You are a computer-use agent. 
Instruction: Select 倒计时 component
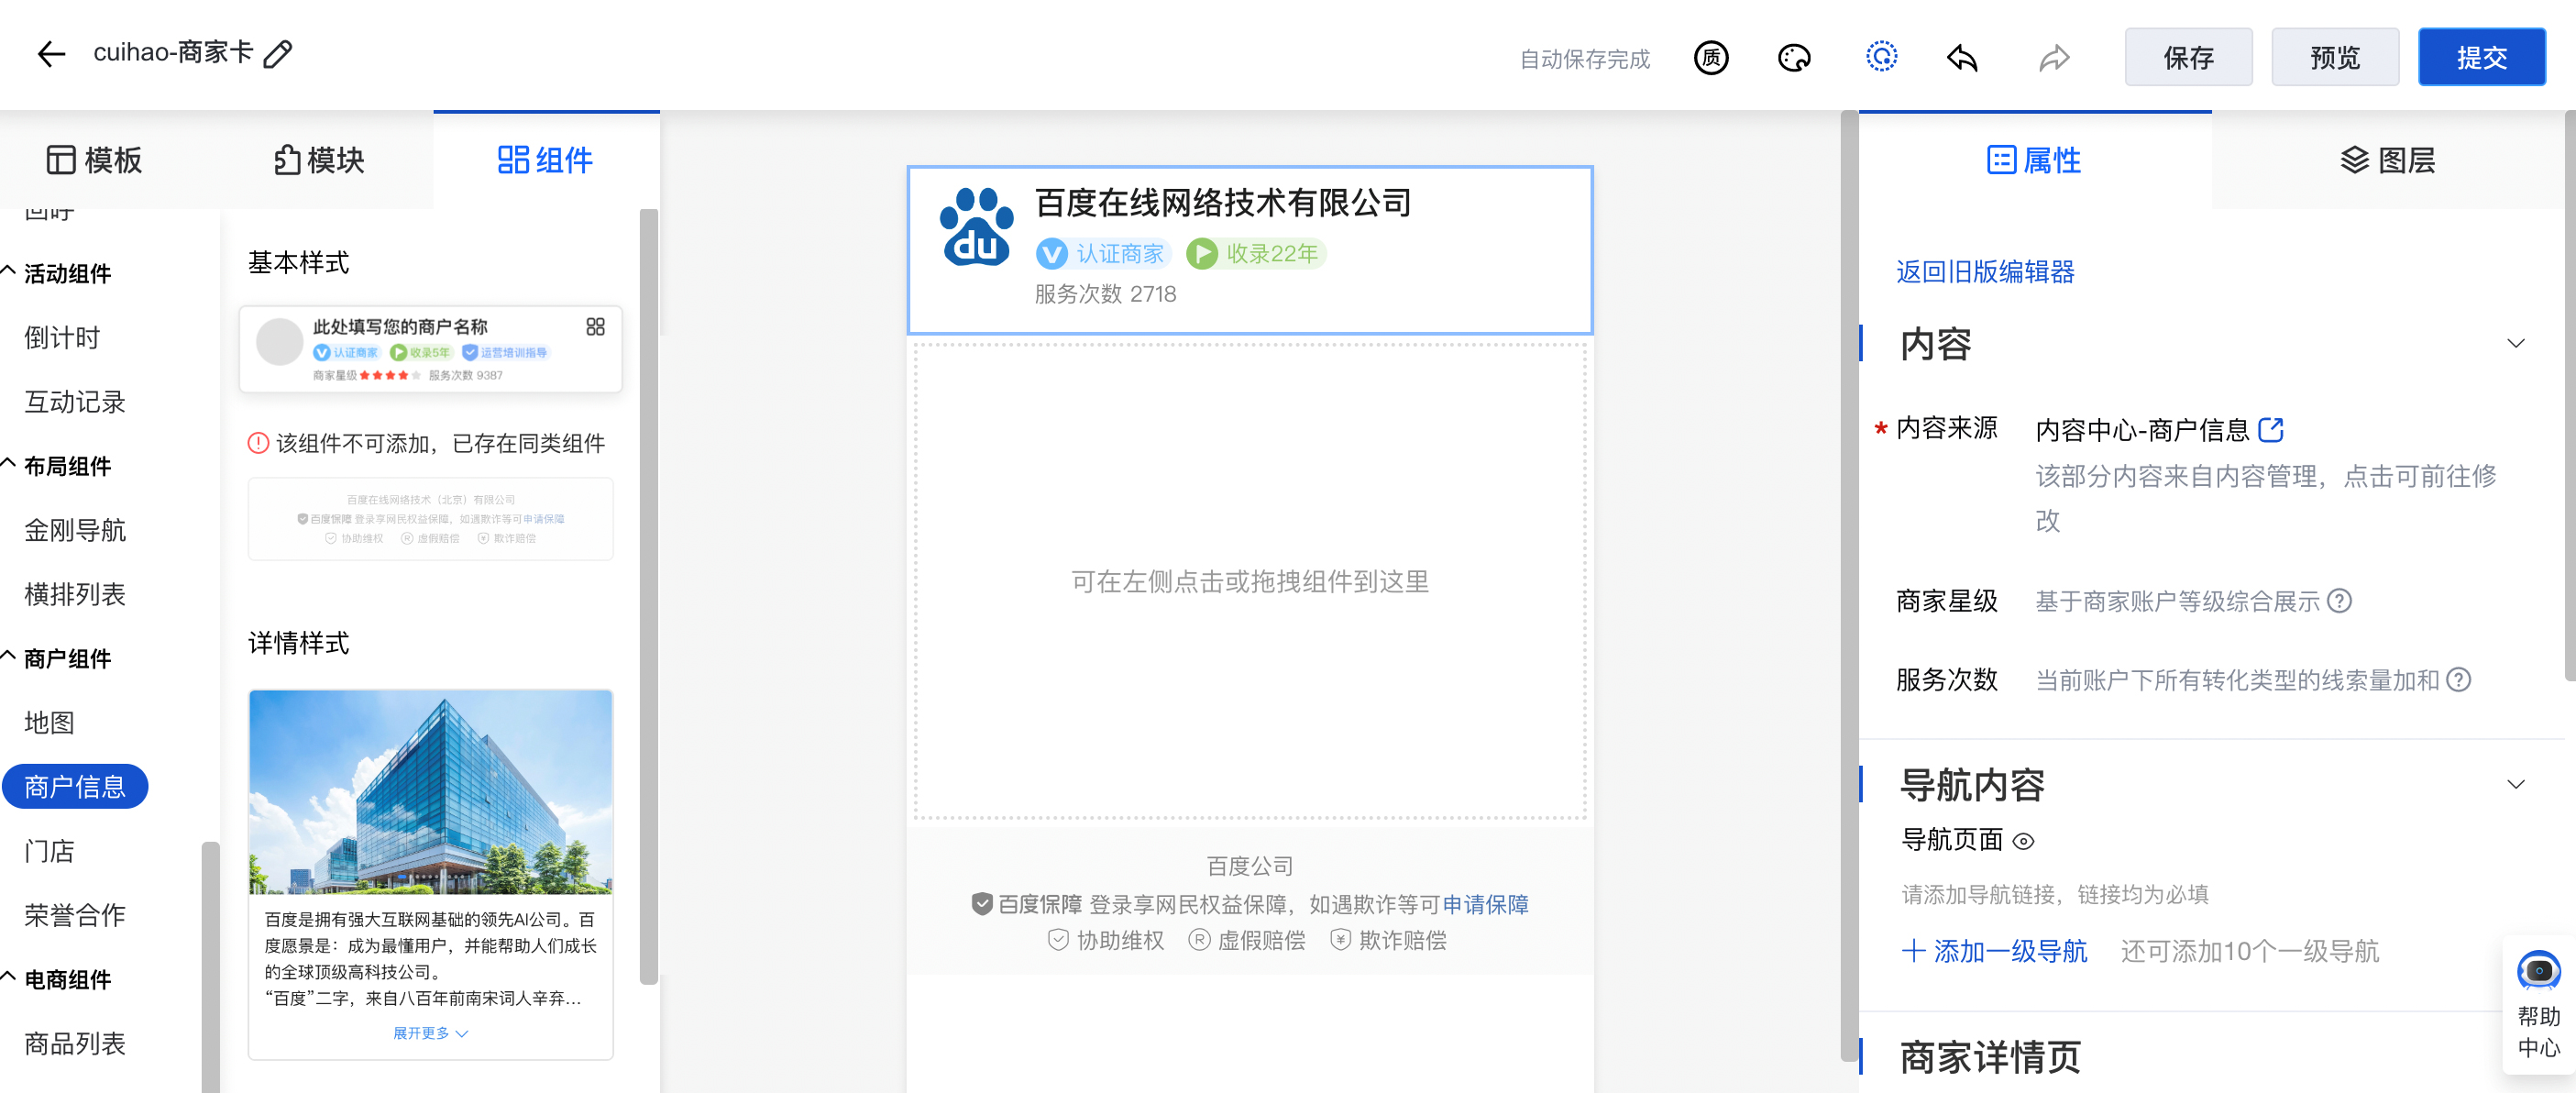click(62, 338)
